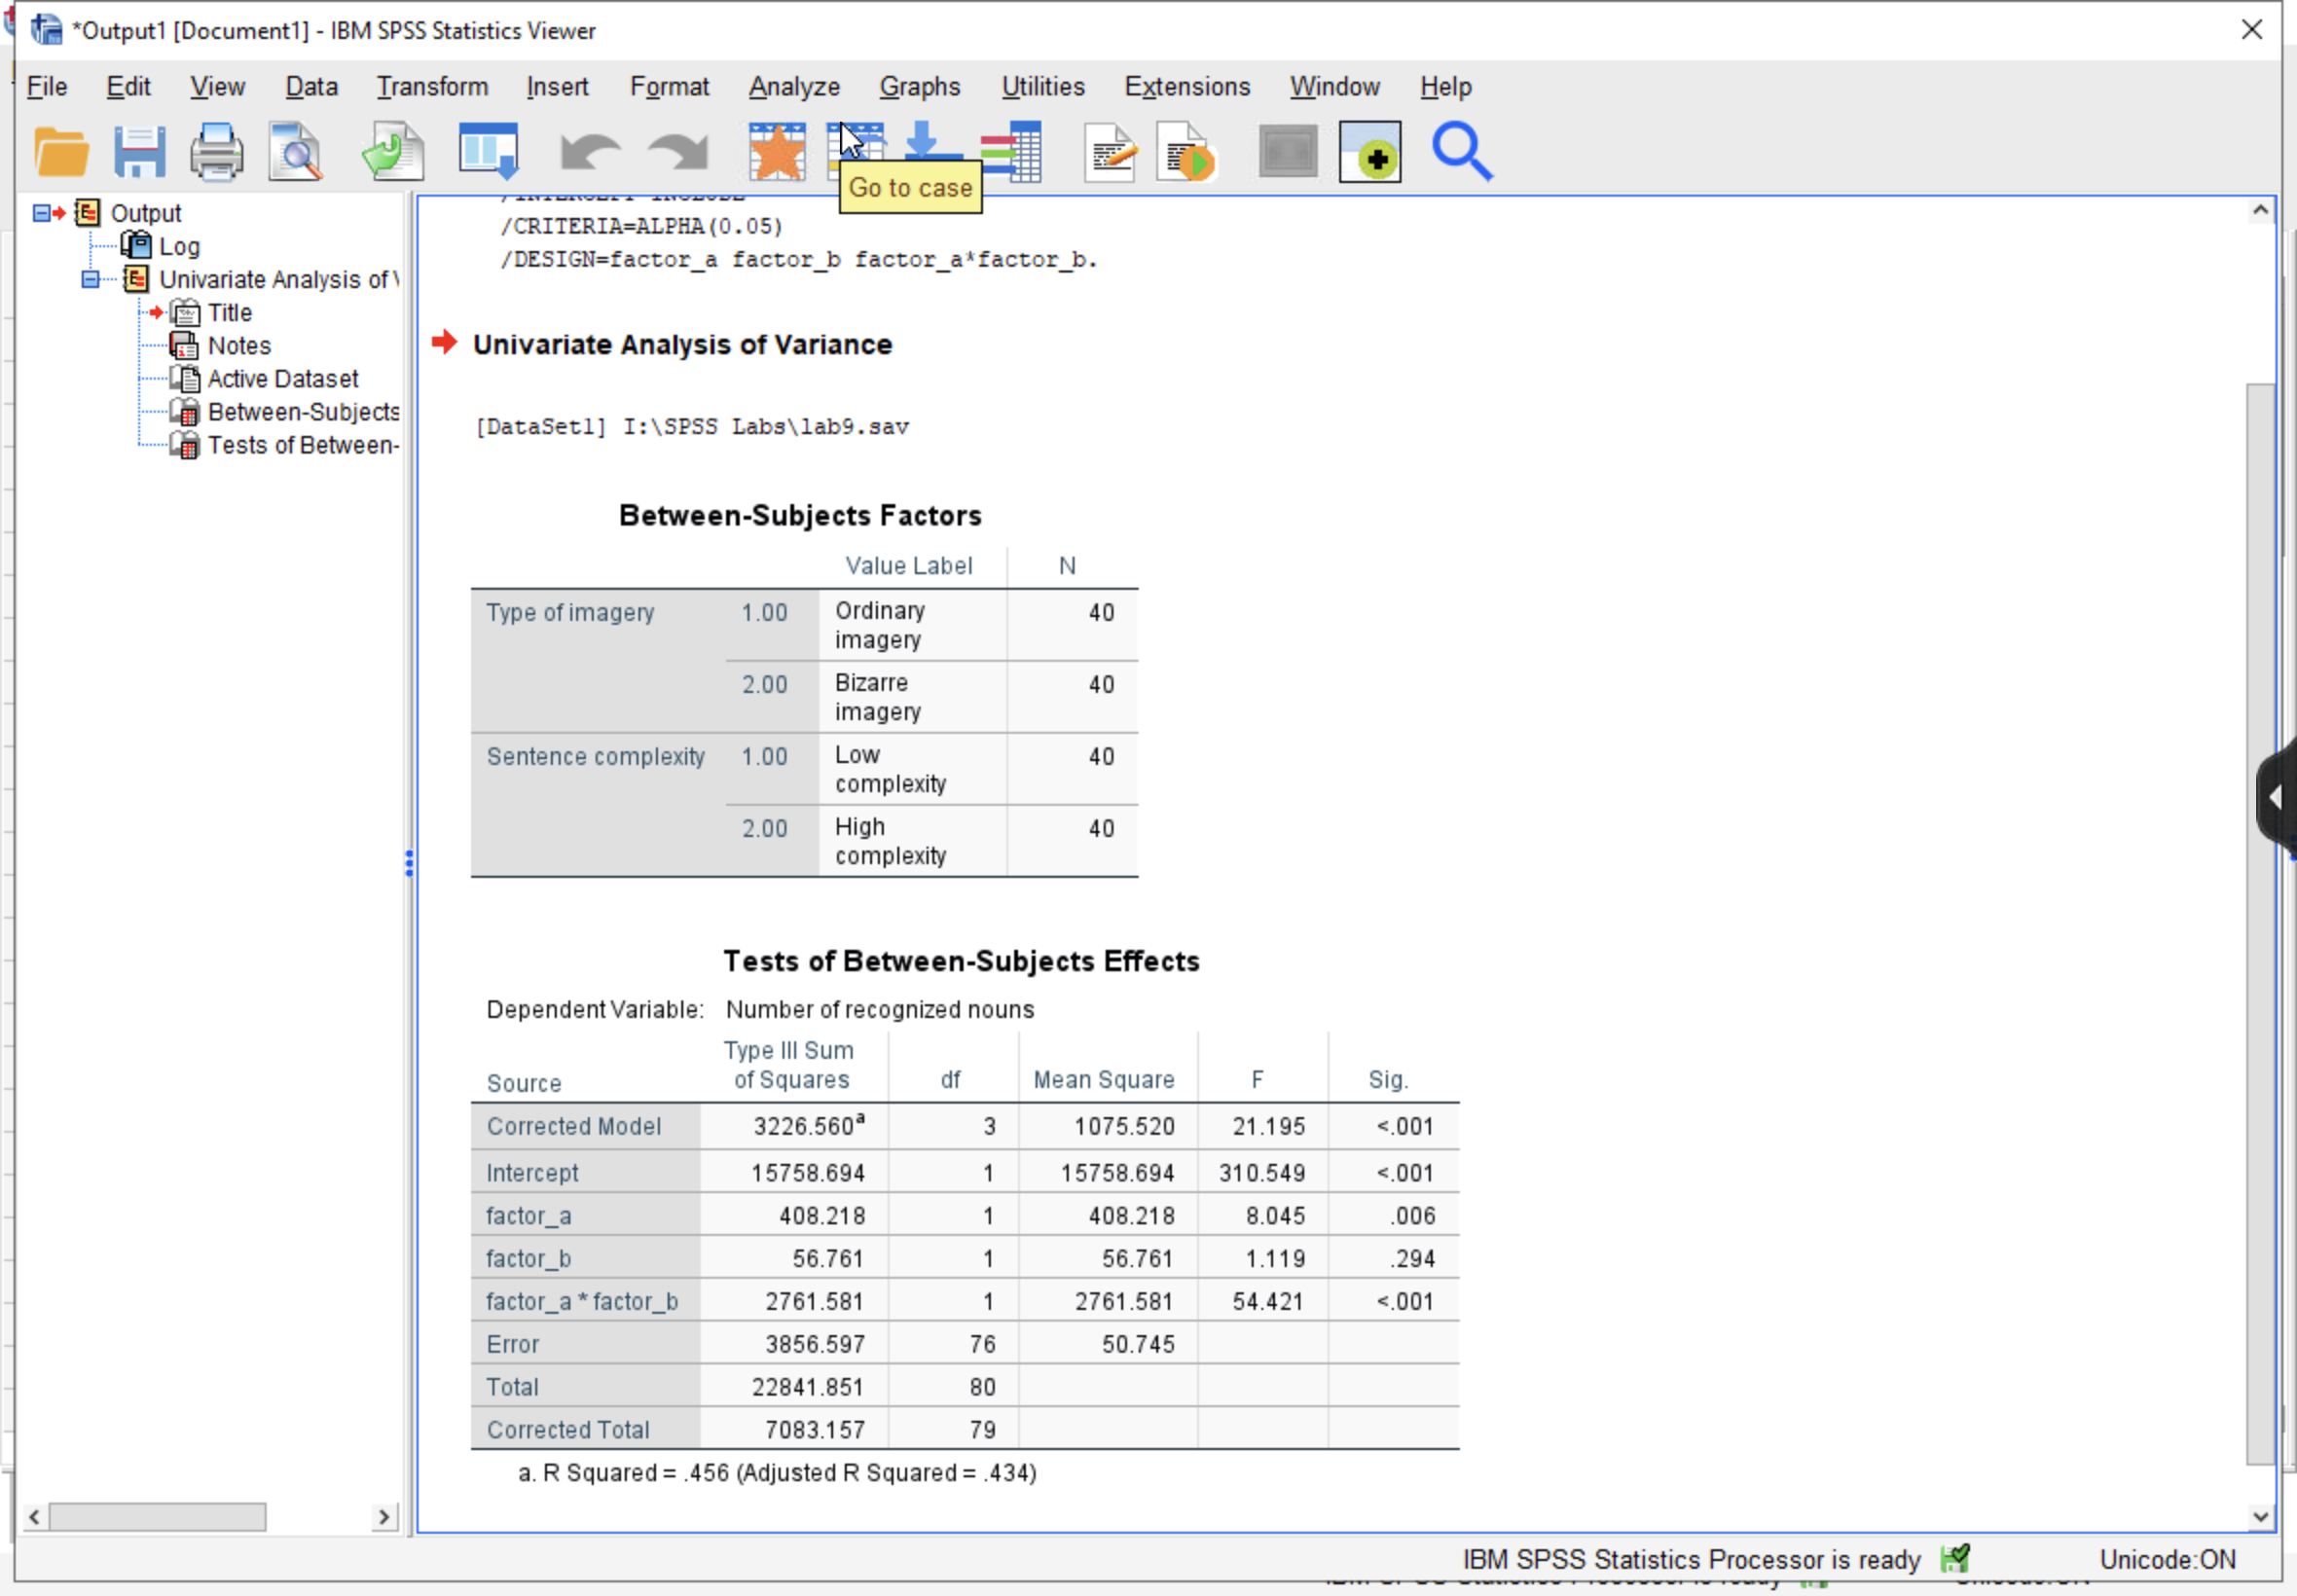Select Notes in the outline pane
Image resolution: width=2297 pixels, height=1596 pixels.
239,345
